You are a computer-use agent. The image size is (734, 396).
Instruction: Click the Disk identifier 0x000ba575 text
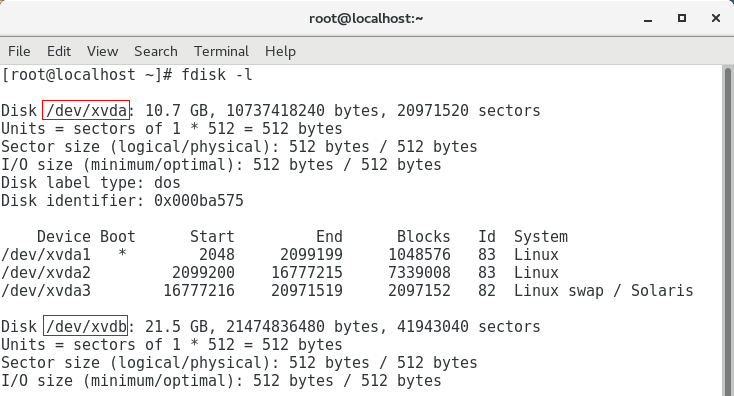coord(122,200)
